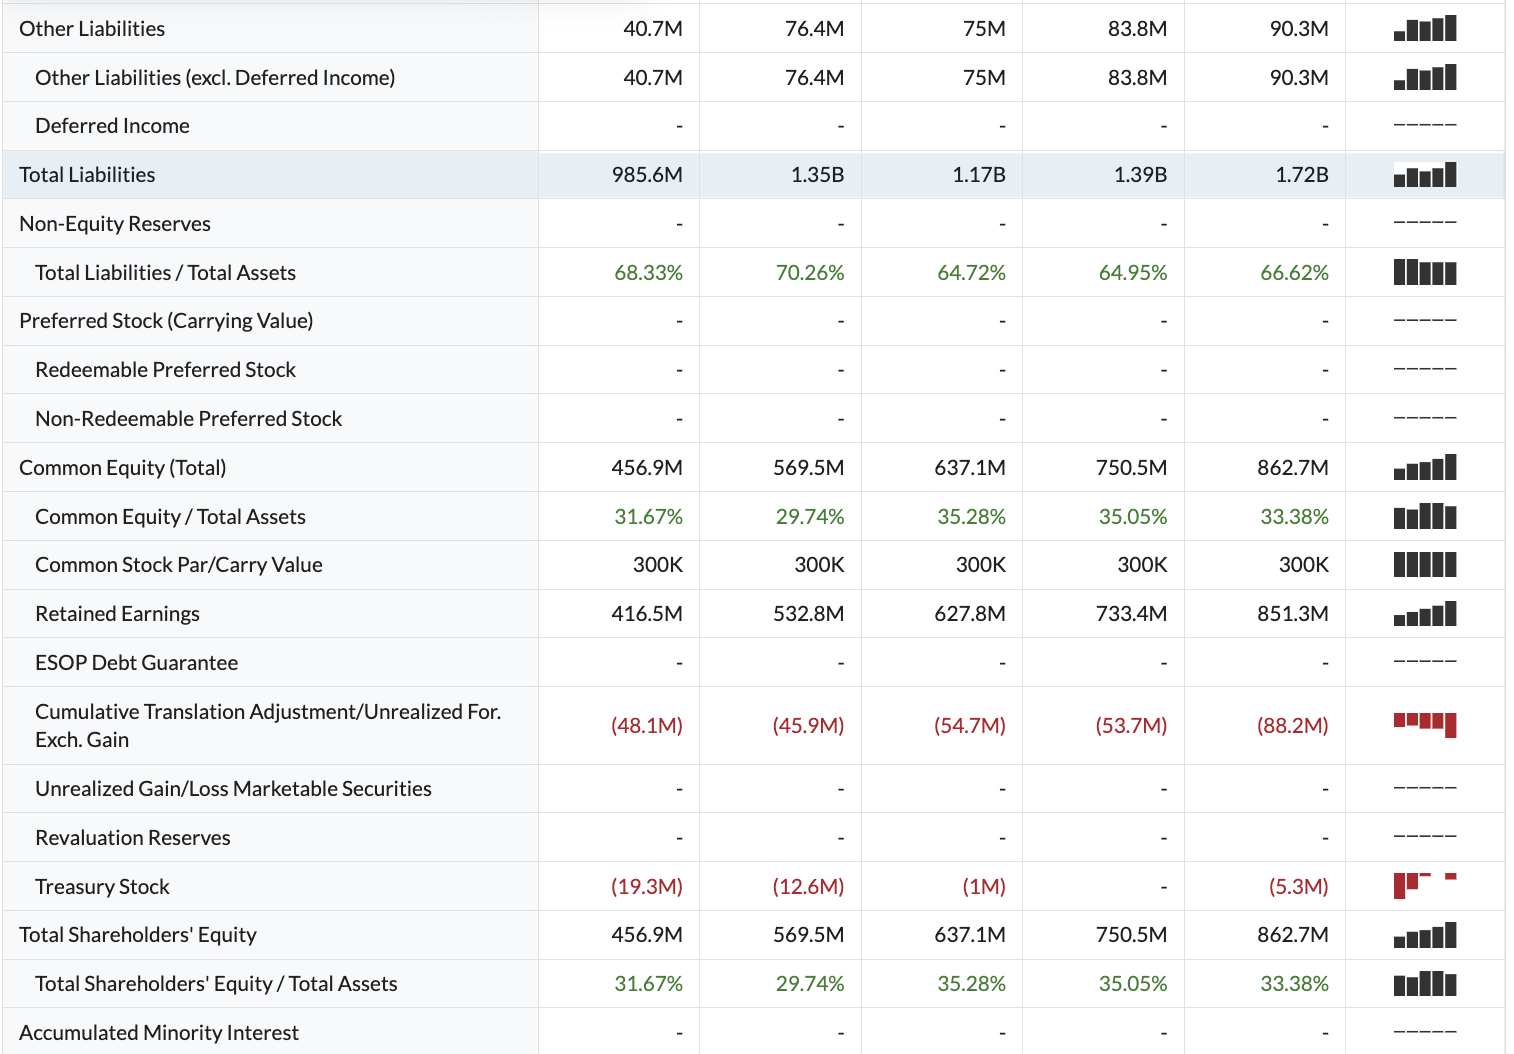Image resolution: width=1514 pixels, height=1054 pixels.
Task: Click the red Treasury Stock sparkline
Action: (x=1424, y=885)
